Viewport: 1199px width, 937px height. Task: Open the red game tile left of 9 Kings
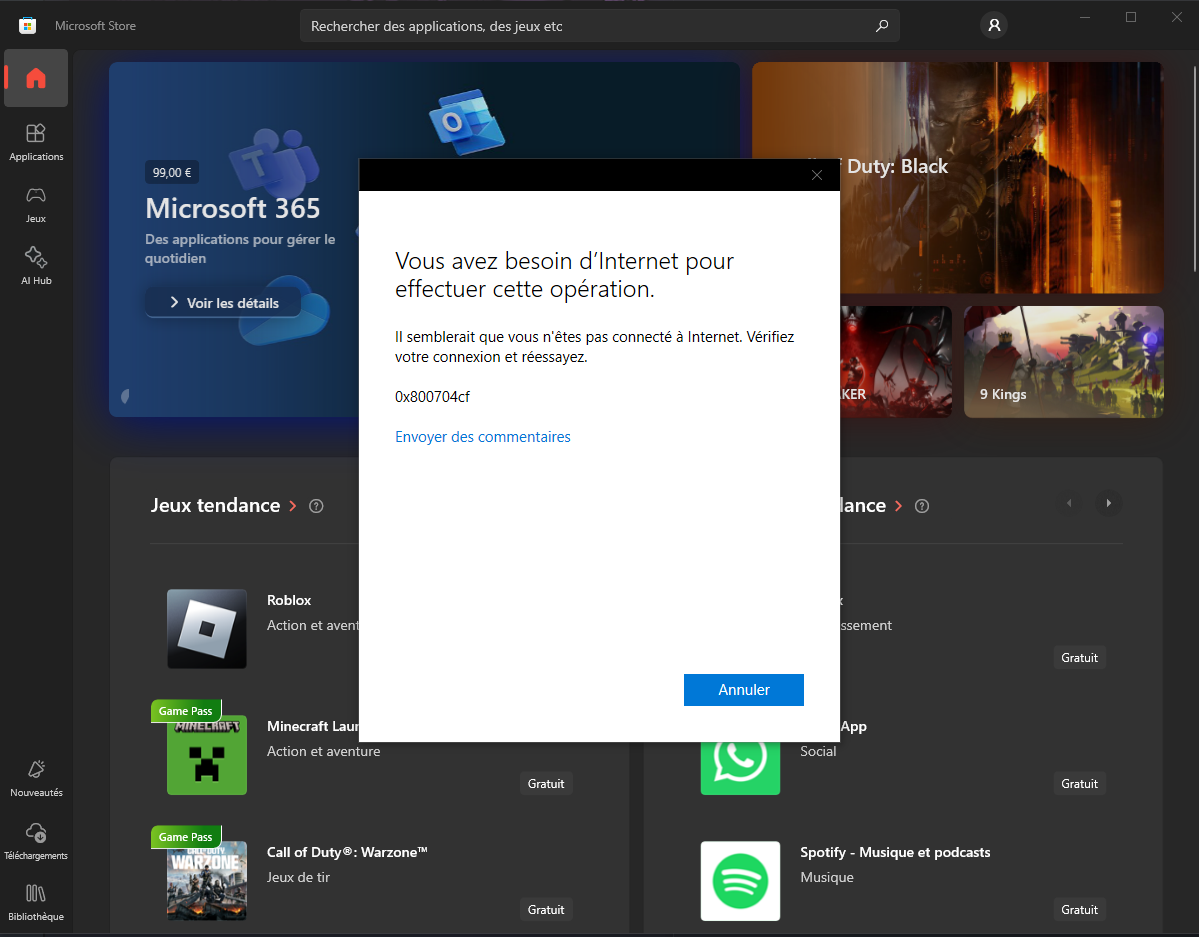click(896, 362)
